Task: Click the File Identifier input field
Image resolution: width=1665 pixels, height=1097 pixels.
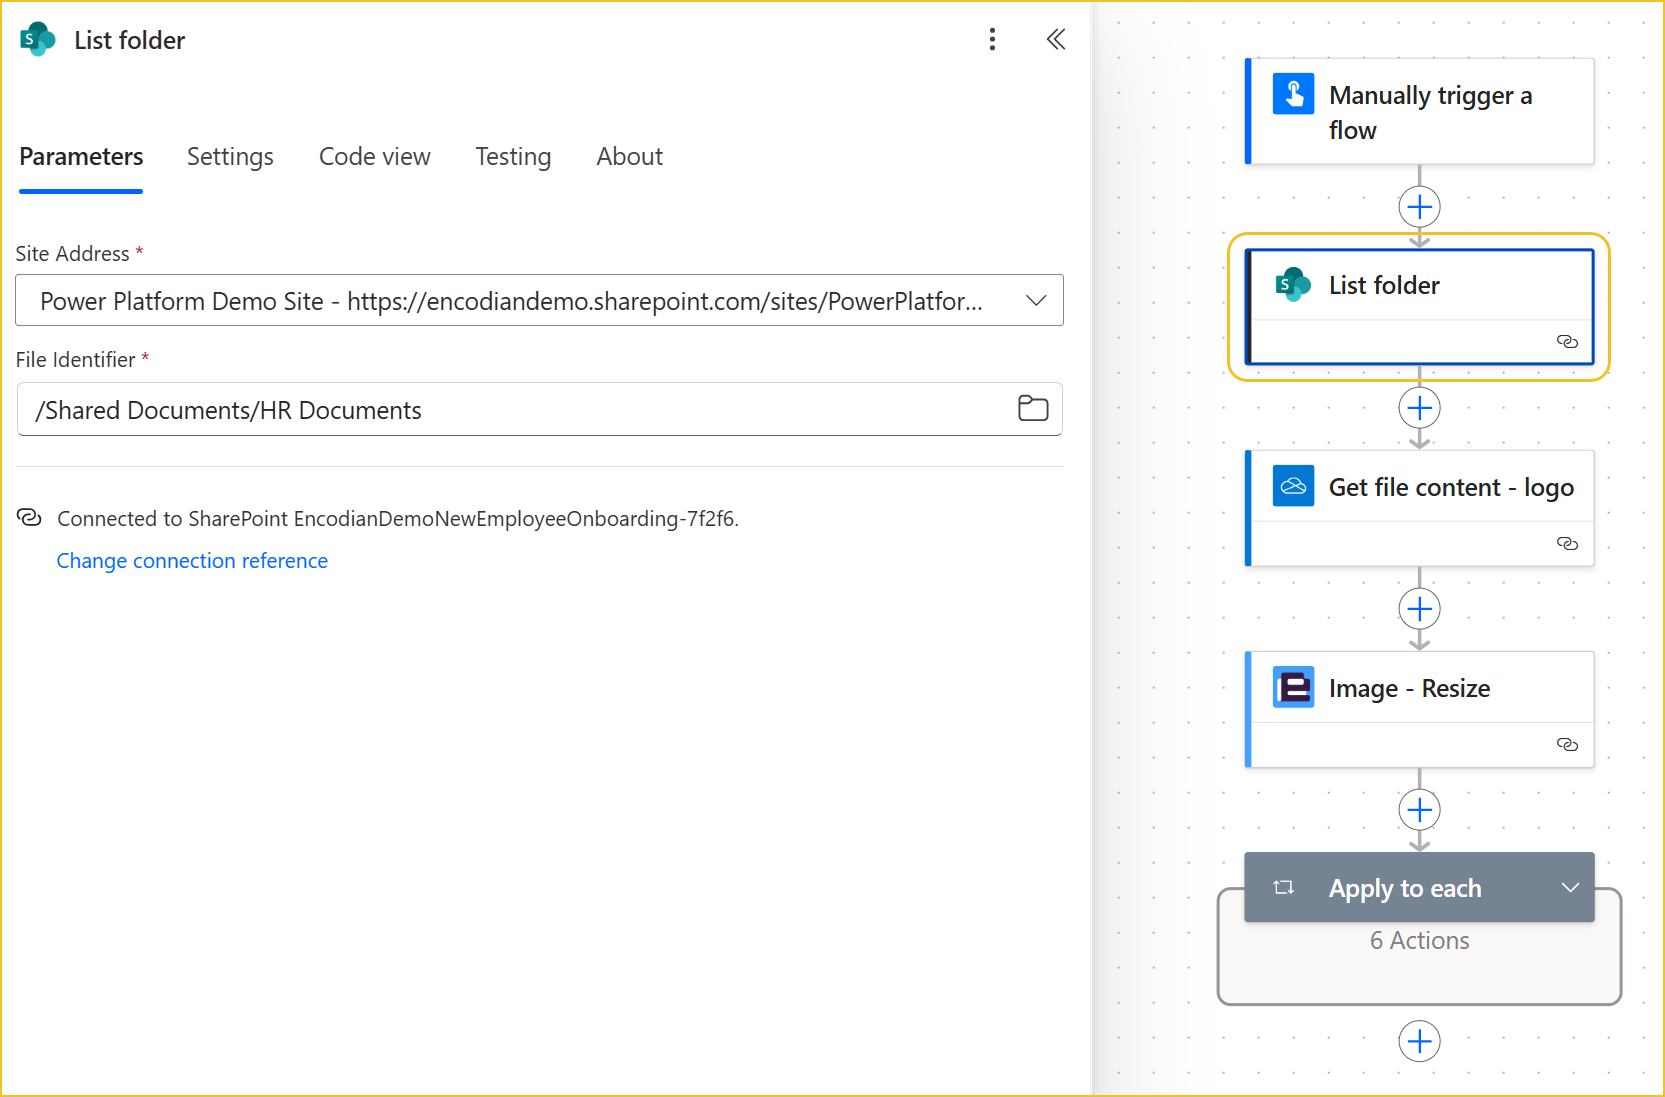Action: [510, 410]
